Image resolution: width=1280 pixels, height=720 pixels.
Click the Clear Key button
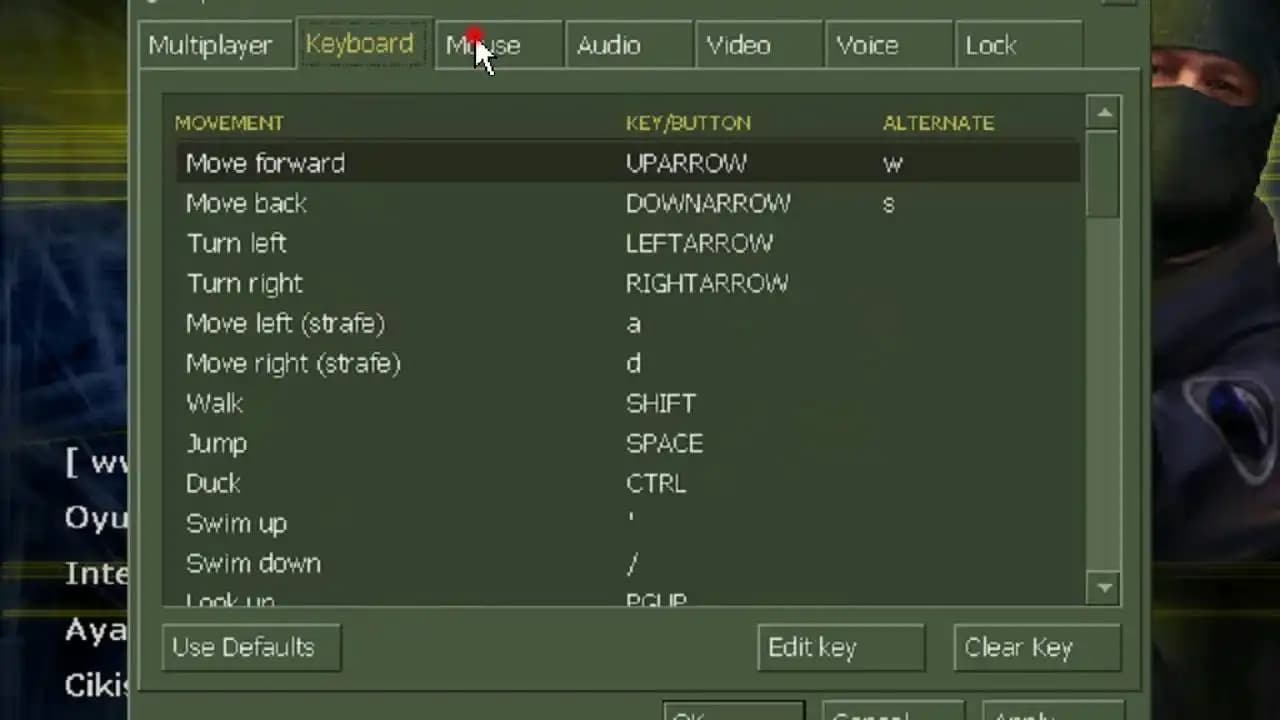pyautogui.click(x=1037, y=648)
